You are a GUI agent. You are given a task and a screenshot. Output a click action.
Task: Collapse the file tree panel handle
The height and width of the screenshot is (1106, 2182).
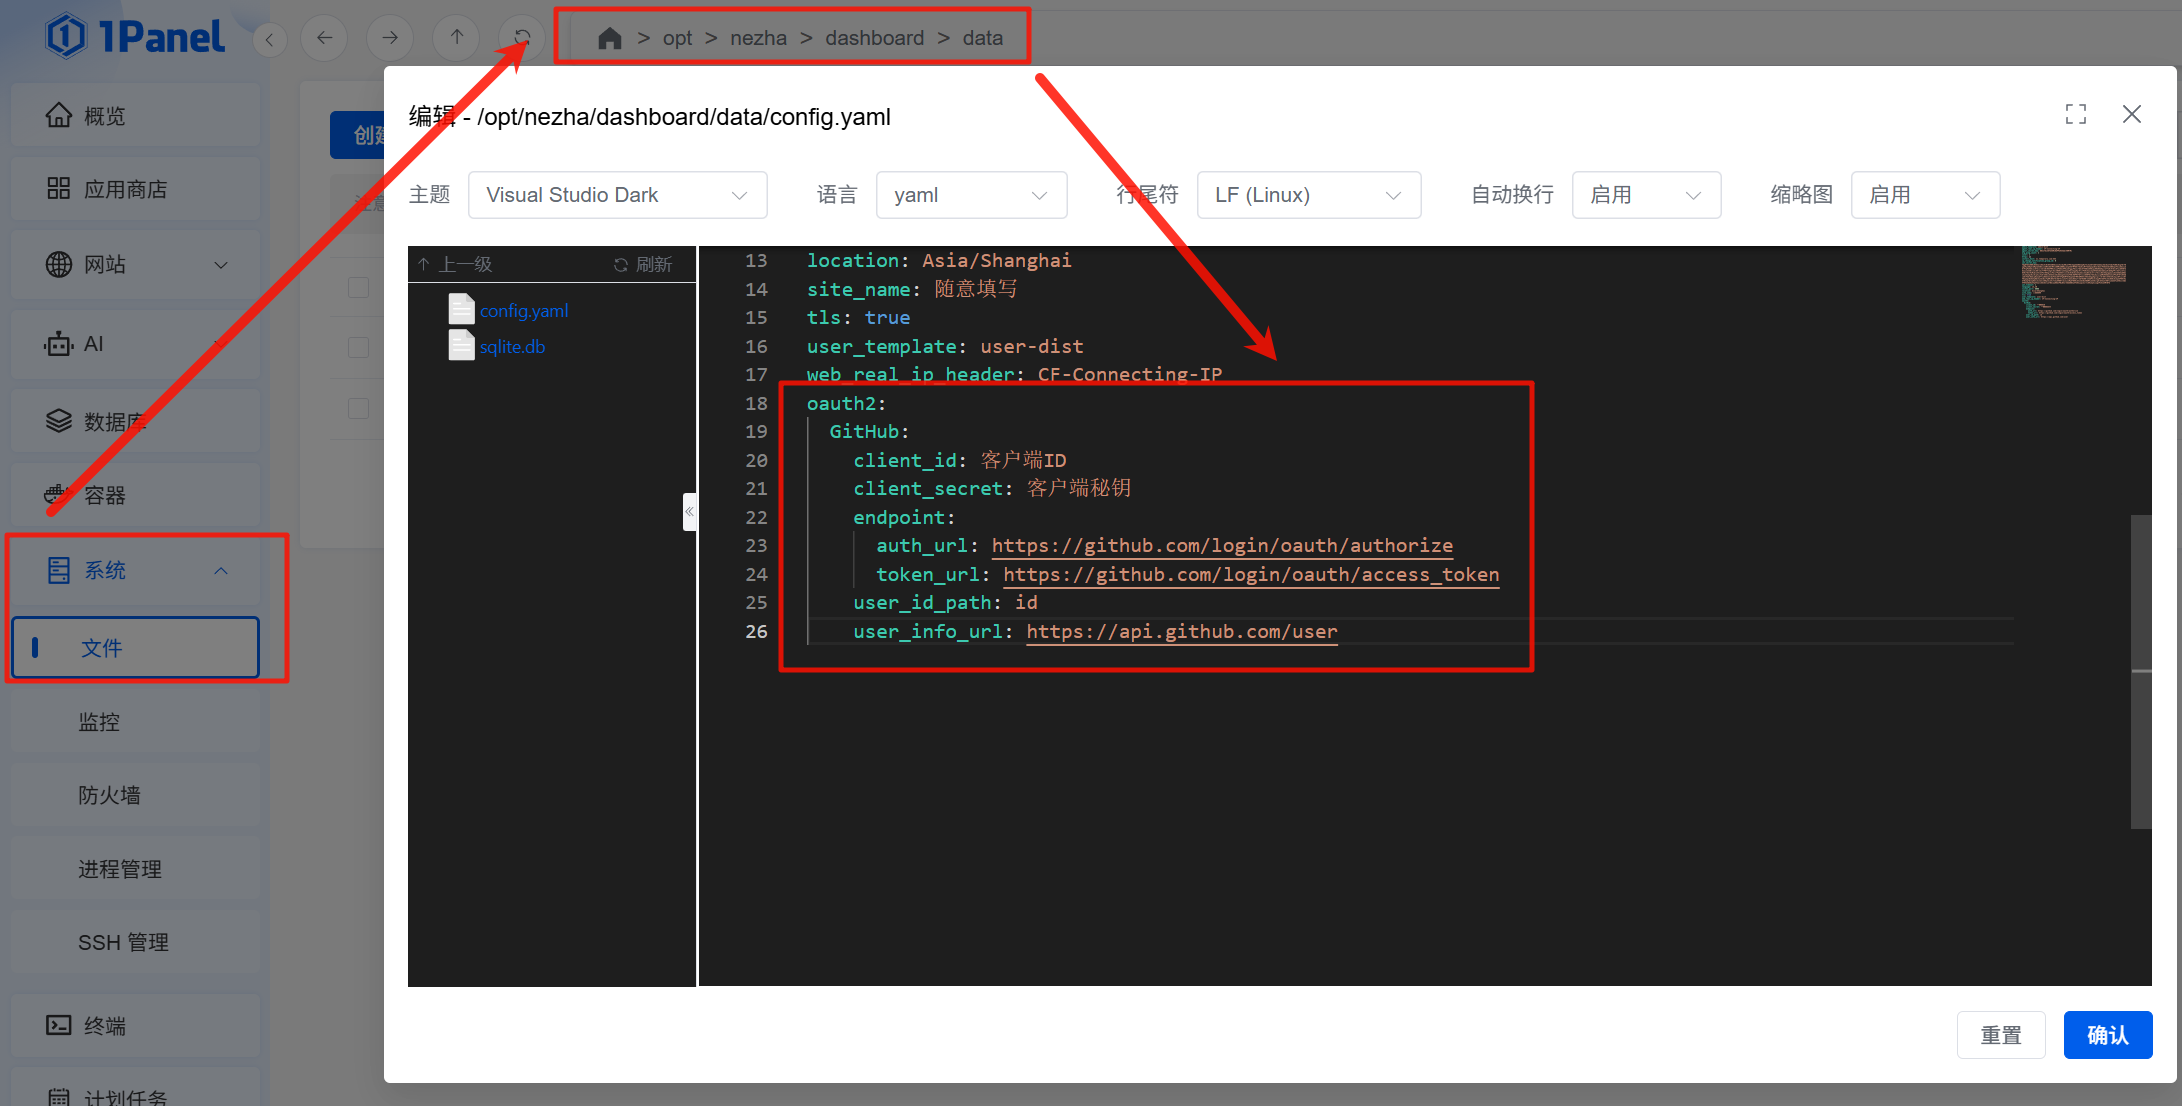[689, 511]
